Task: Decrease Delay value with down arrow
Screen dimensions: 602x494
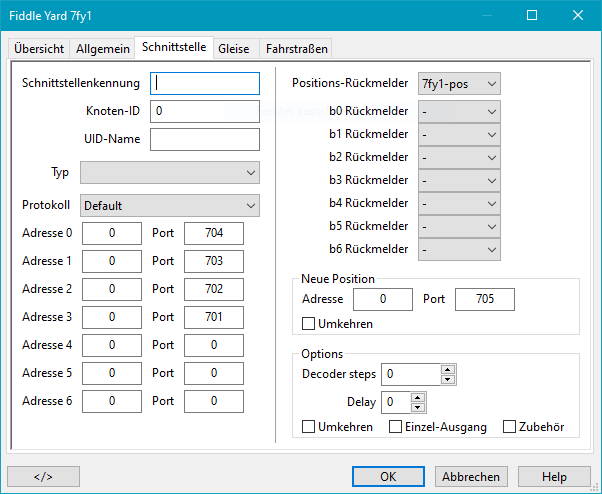Action: click(x=418, y=408)
